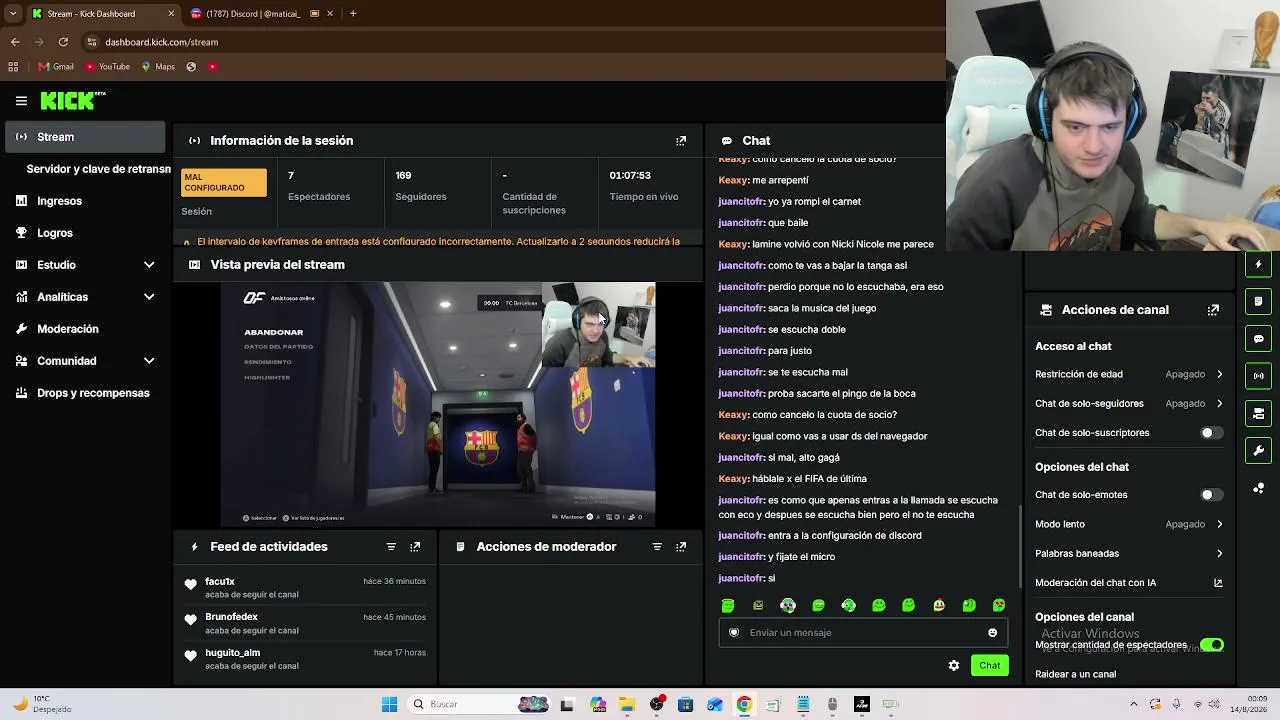Screen dimensions: 1280x720
Task: Select Stream in the sidebar
Action: 86,137
